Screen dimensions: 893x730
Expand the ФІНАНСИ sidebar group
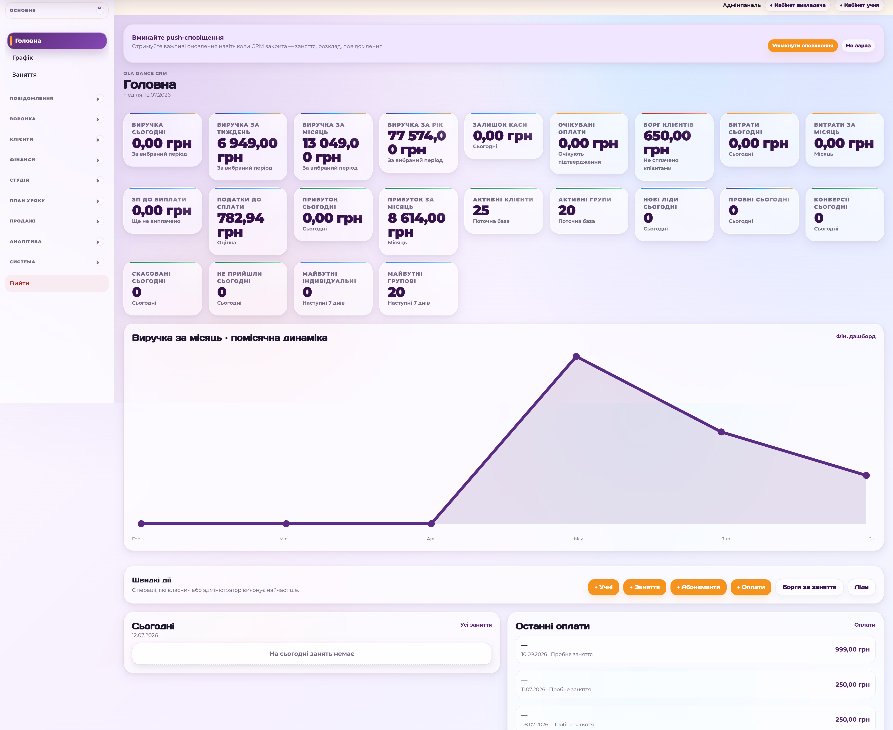pyautogui.click(x=56, y=160)
